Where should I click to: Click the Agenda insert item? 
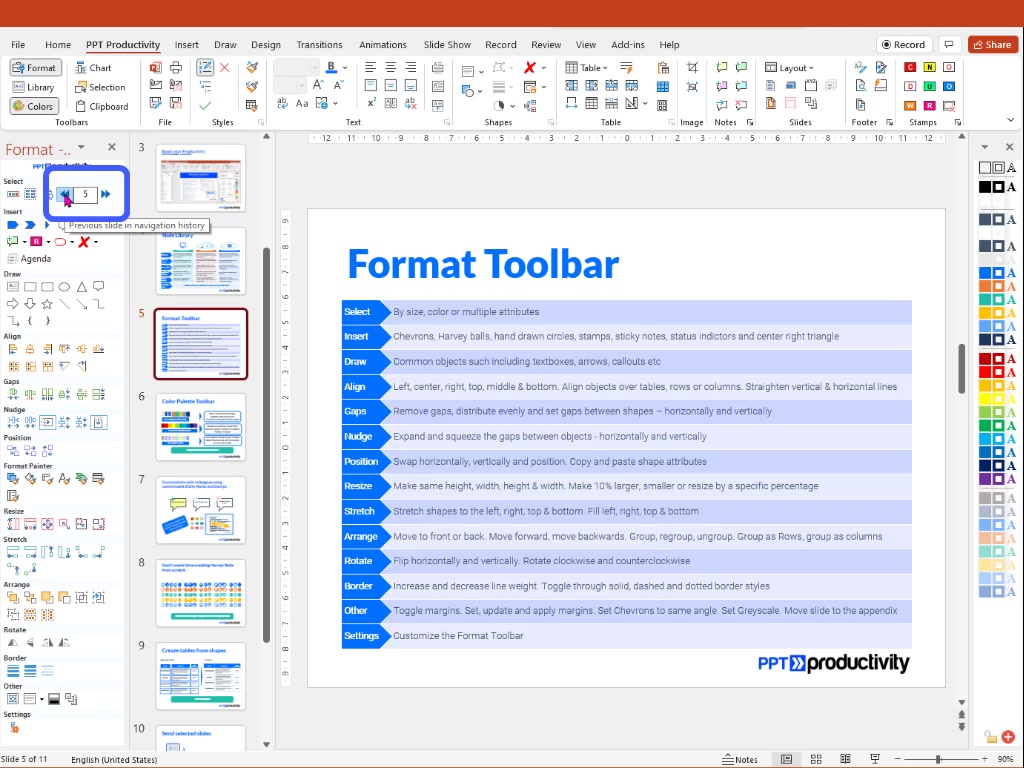[x=29, y=259]
